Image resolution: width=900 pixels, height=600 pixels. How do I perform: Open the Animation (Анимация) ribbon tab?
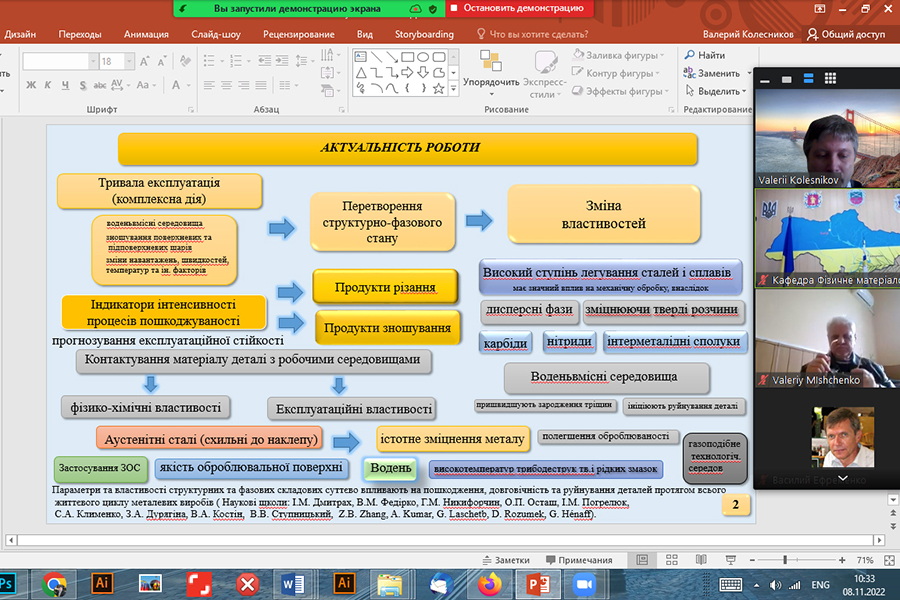click(146, 34)
